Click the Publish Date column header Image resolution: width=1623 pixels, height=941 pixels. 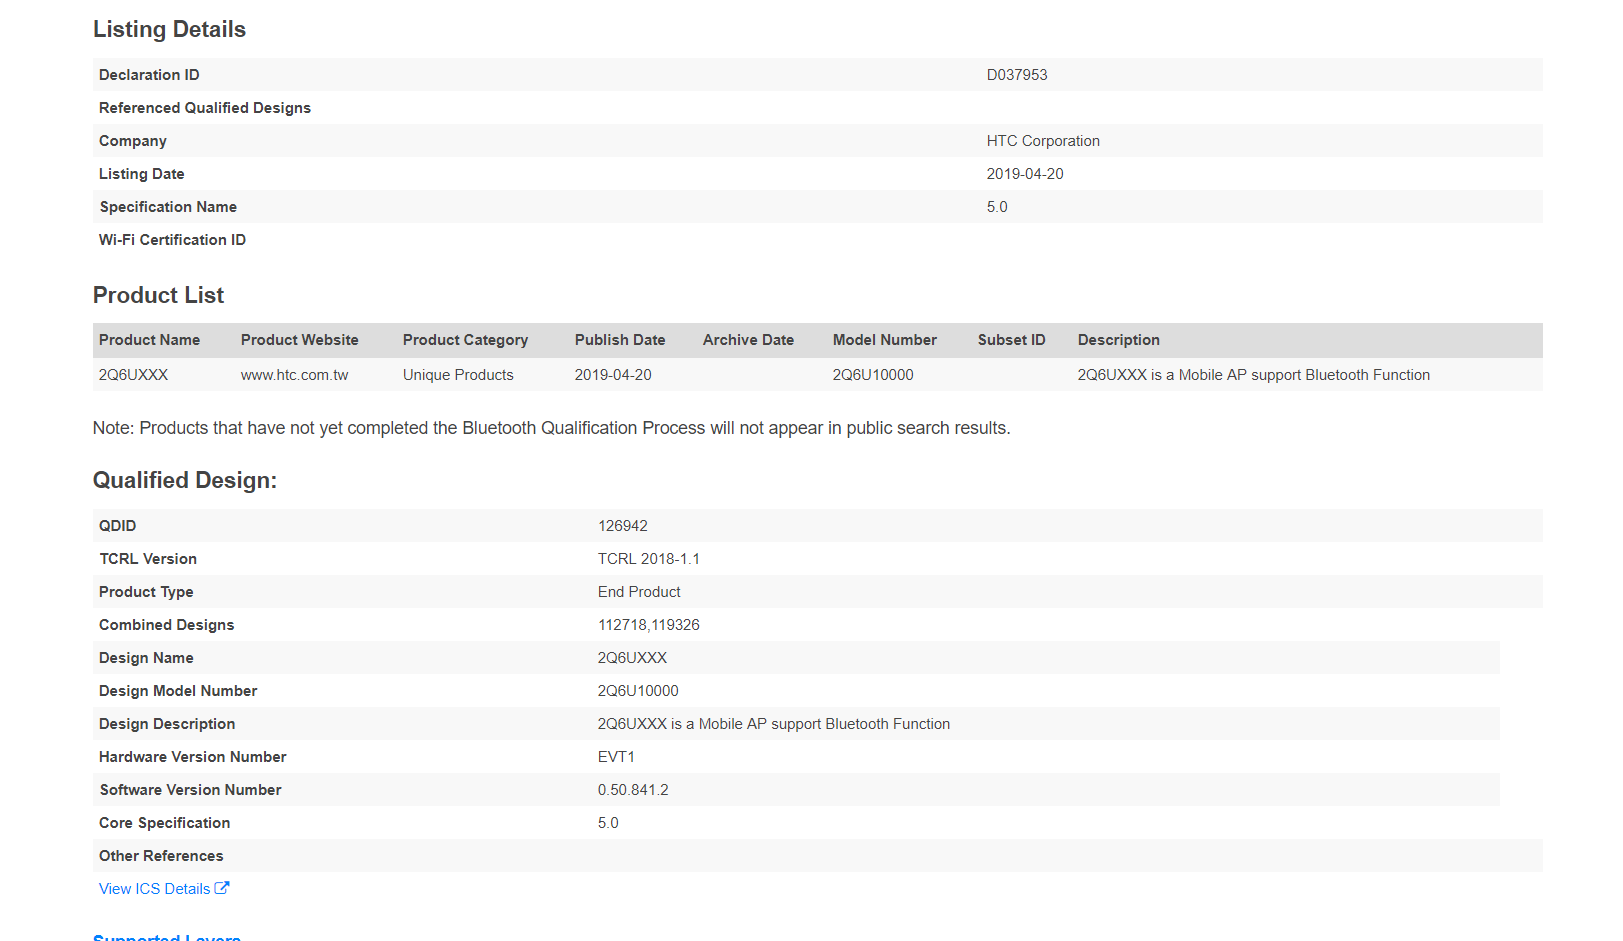[x=619, y=340]
